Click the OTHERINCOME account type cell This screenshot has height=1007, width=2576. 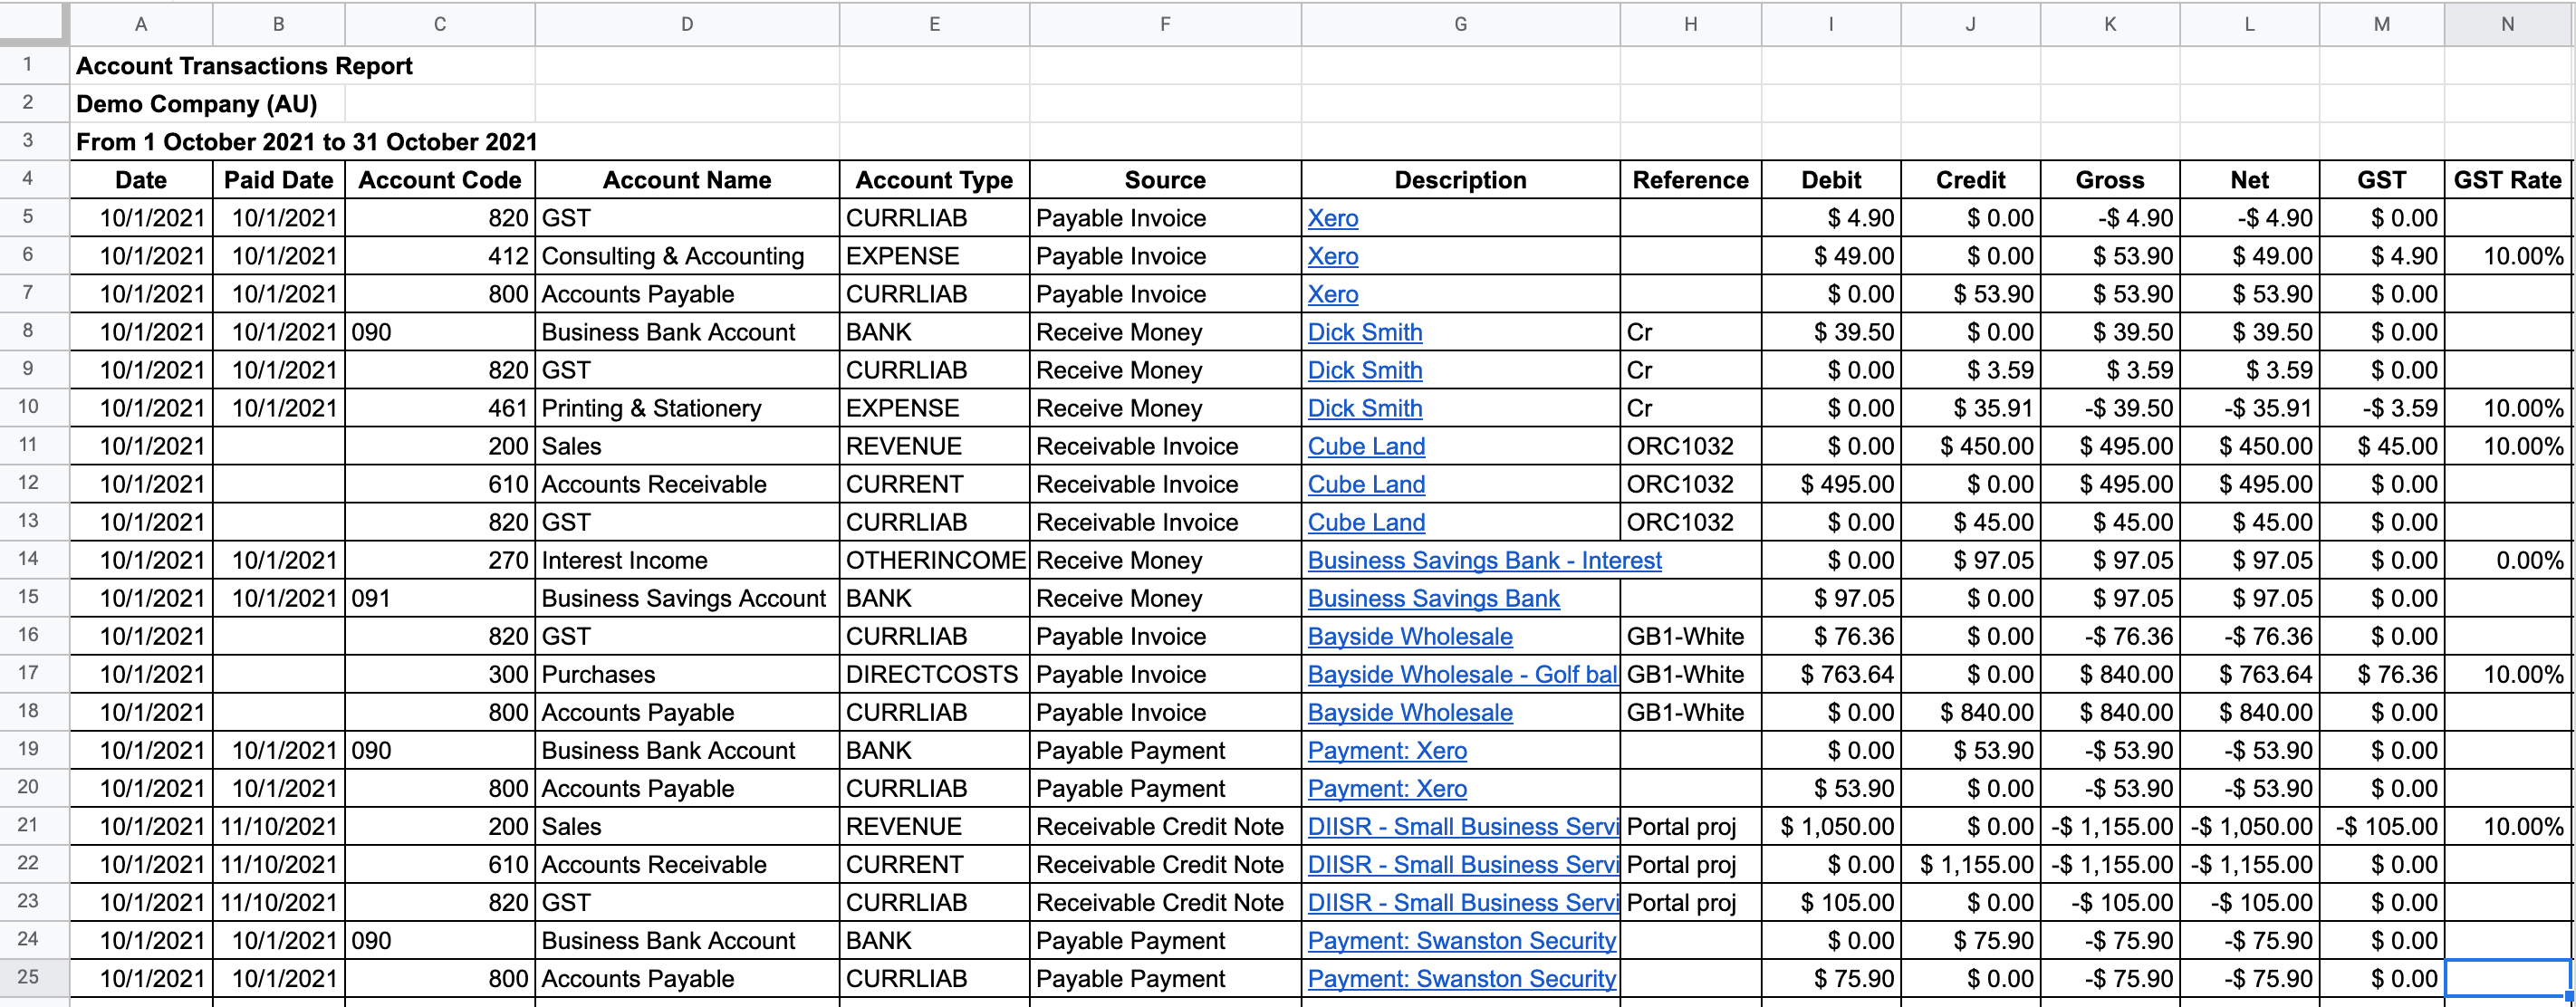click(x=934, y=560)
